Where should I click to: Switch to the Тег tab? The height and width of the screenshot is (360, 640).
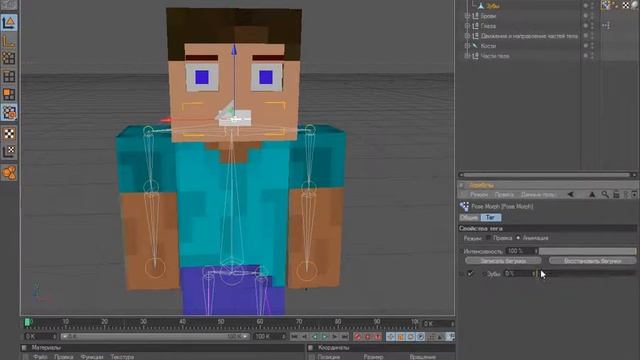point(491,218)
